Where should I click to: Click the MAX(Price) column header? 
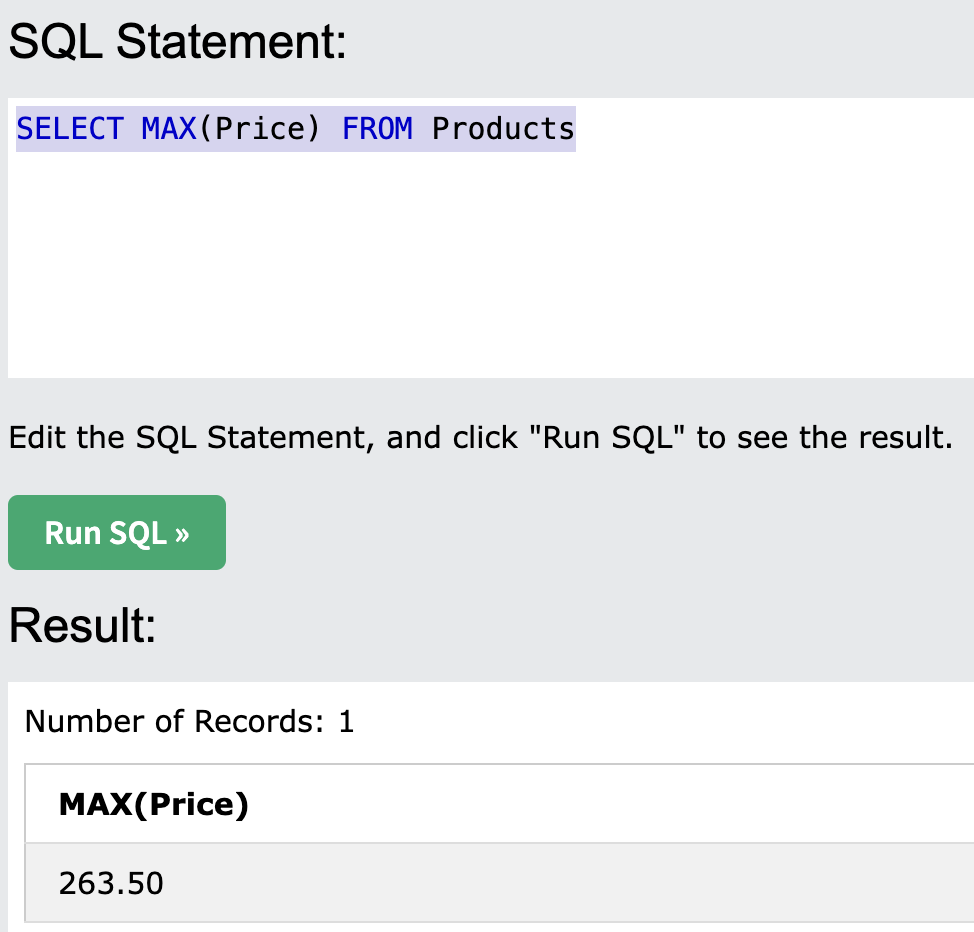point(153,804)
